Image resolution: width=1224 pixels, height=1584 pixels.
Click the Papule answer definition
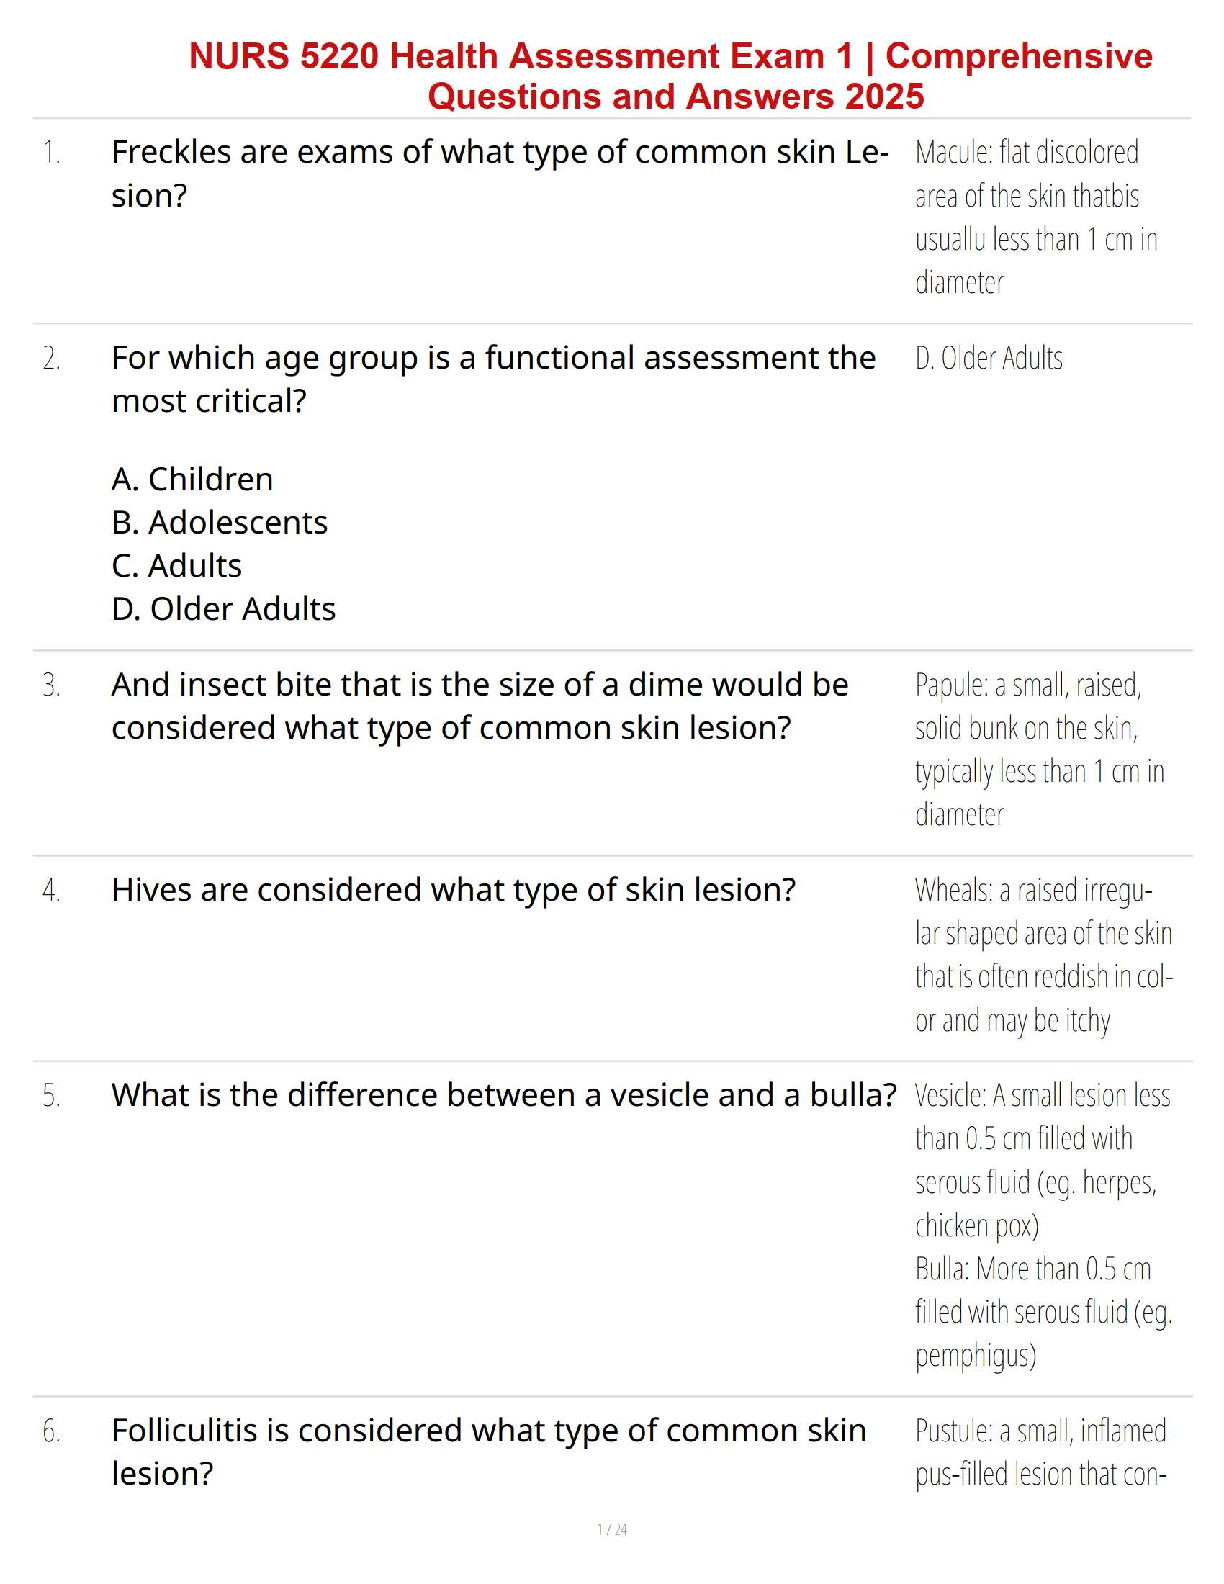[1039, 749]
